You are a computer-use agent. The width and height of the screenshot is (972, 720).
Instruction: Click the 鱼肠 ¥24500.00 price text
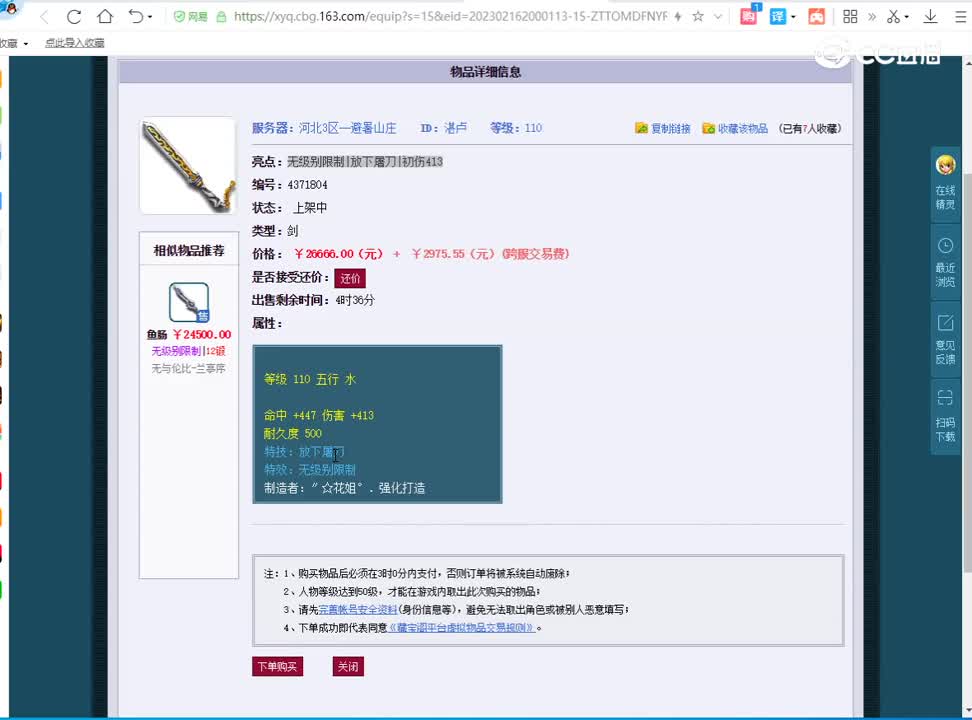click(189, 334)
